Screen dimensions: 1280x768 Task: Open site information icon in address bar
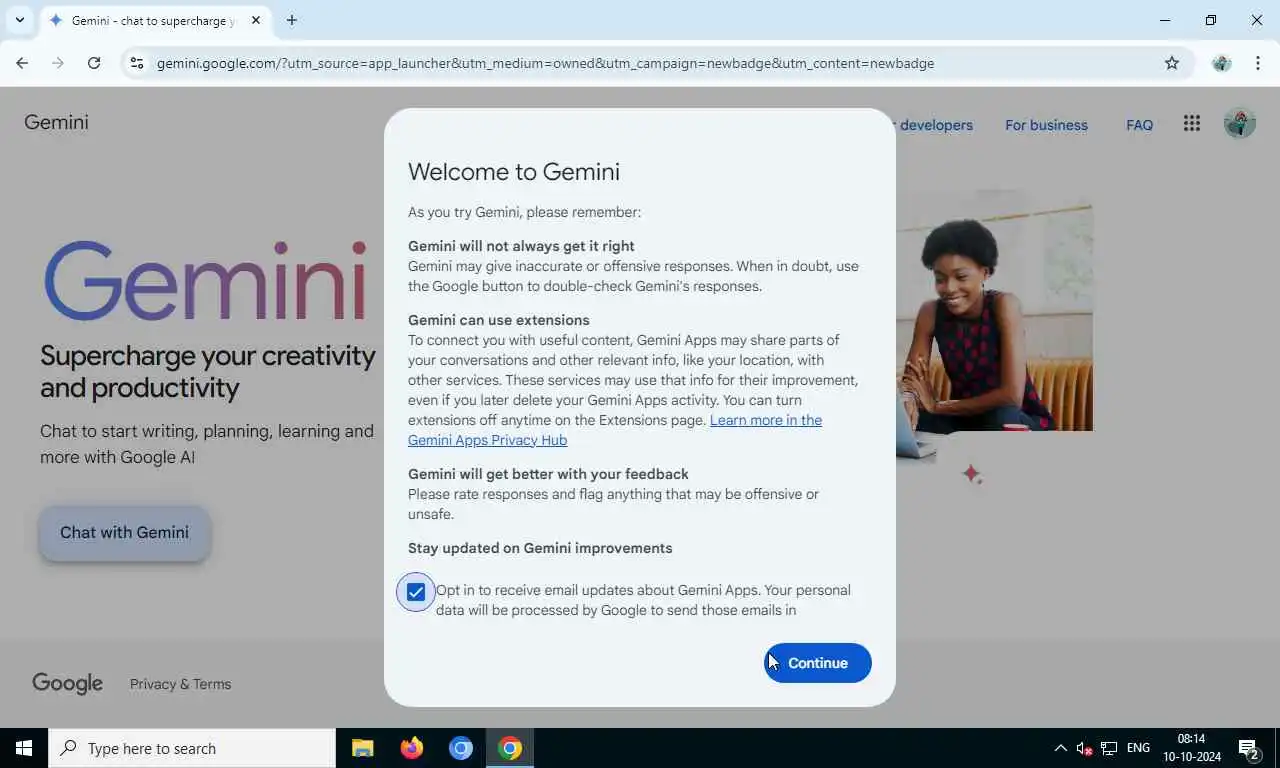pyautogui.click(x=137, y=63)
